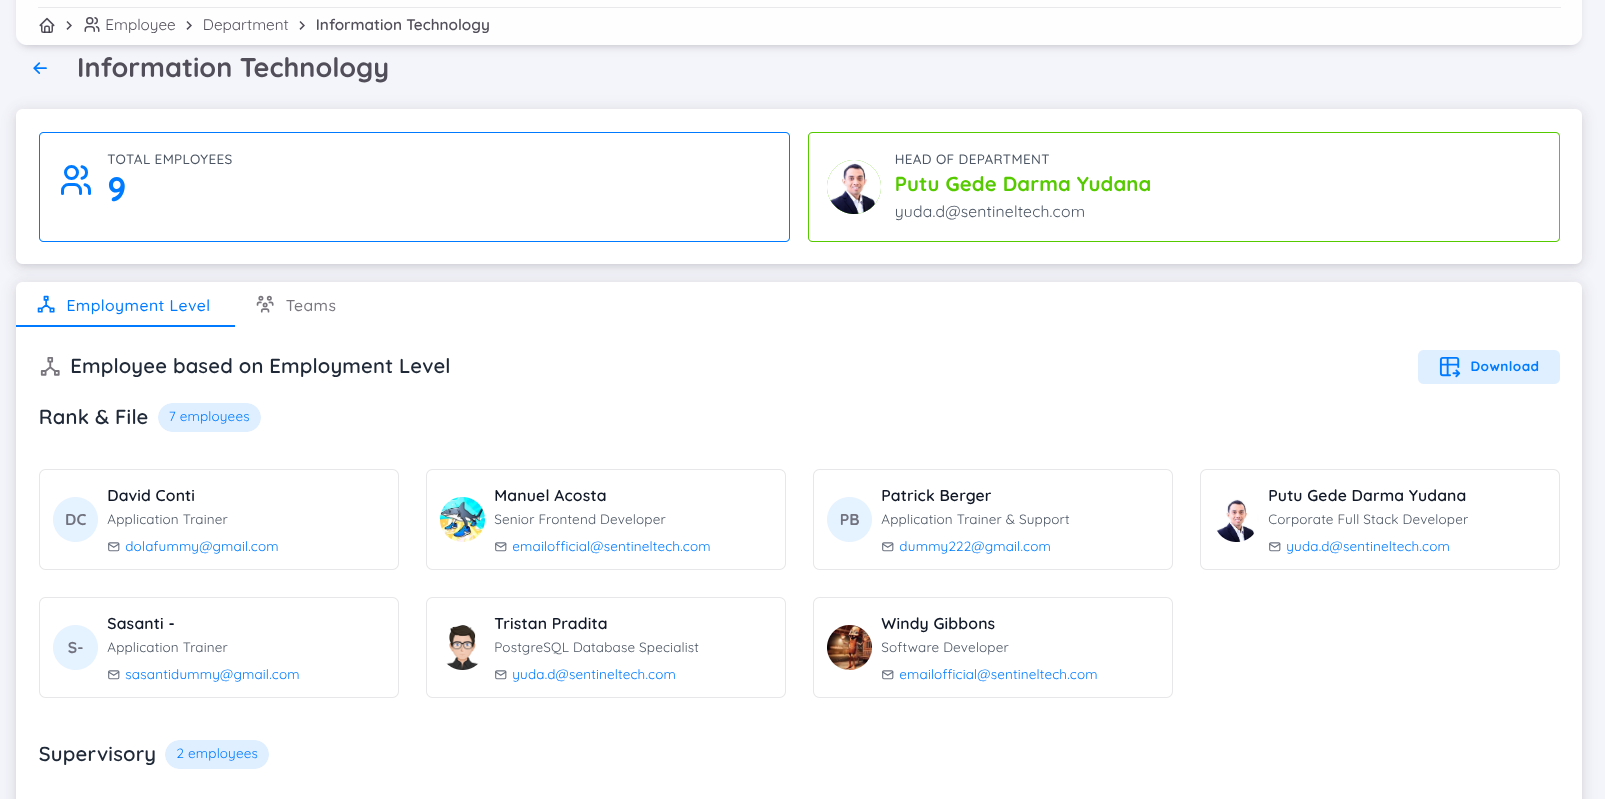This screenshot has width=1605, height=799.
Task: Click the Employment Level tab hierarchy icon
Action: pos(46,305)
